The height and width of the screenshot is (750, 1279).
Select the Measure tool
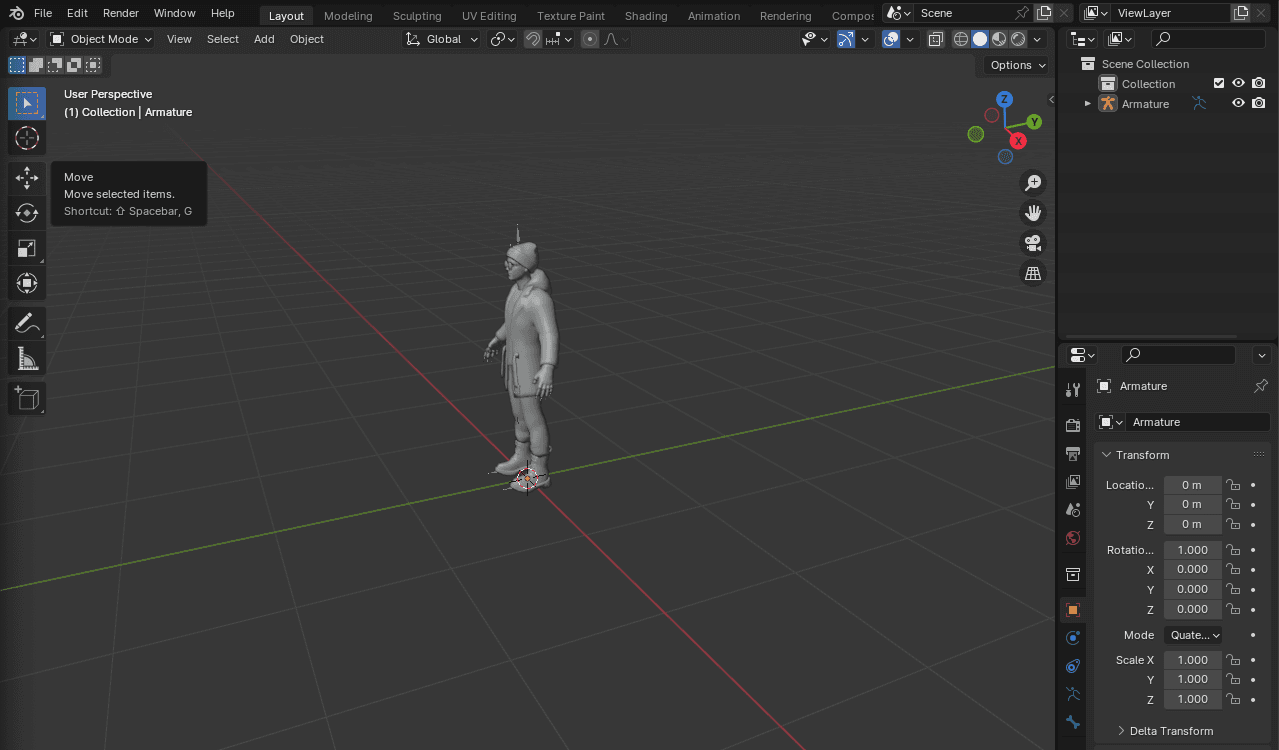[26, 357]
